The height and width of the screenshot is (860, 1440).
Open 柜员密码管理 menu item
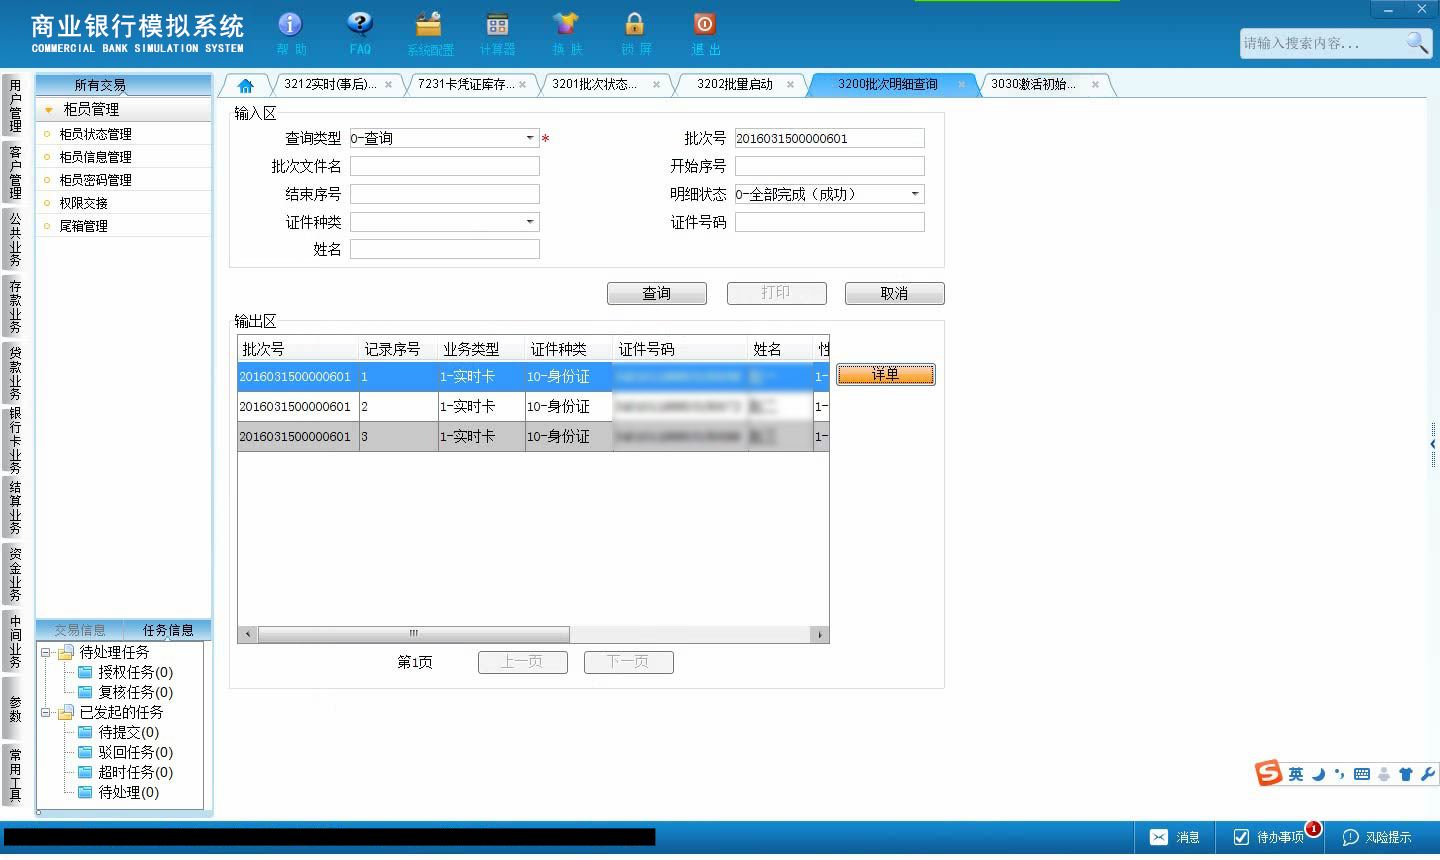click(x=95, y=180)
